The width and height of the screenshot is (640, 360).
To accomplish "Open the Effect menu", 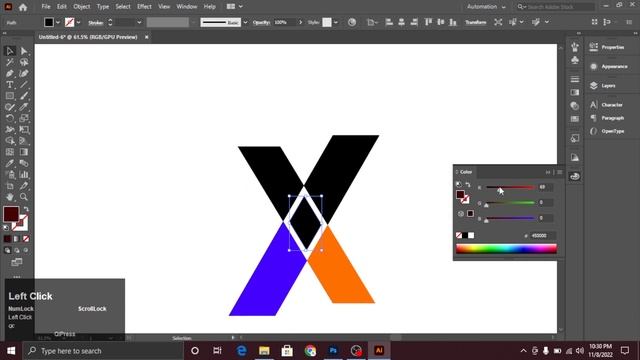I will pyautogui.click(x=144, y=7).
